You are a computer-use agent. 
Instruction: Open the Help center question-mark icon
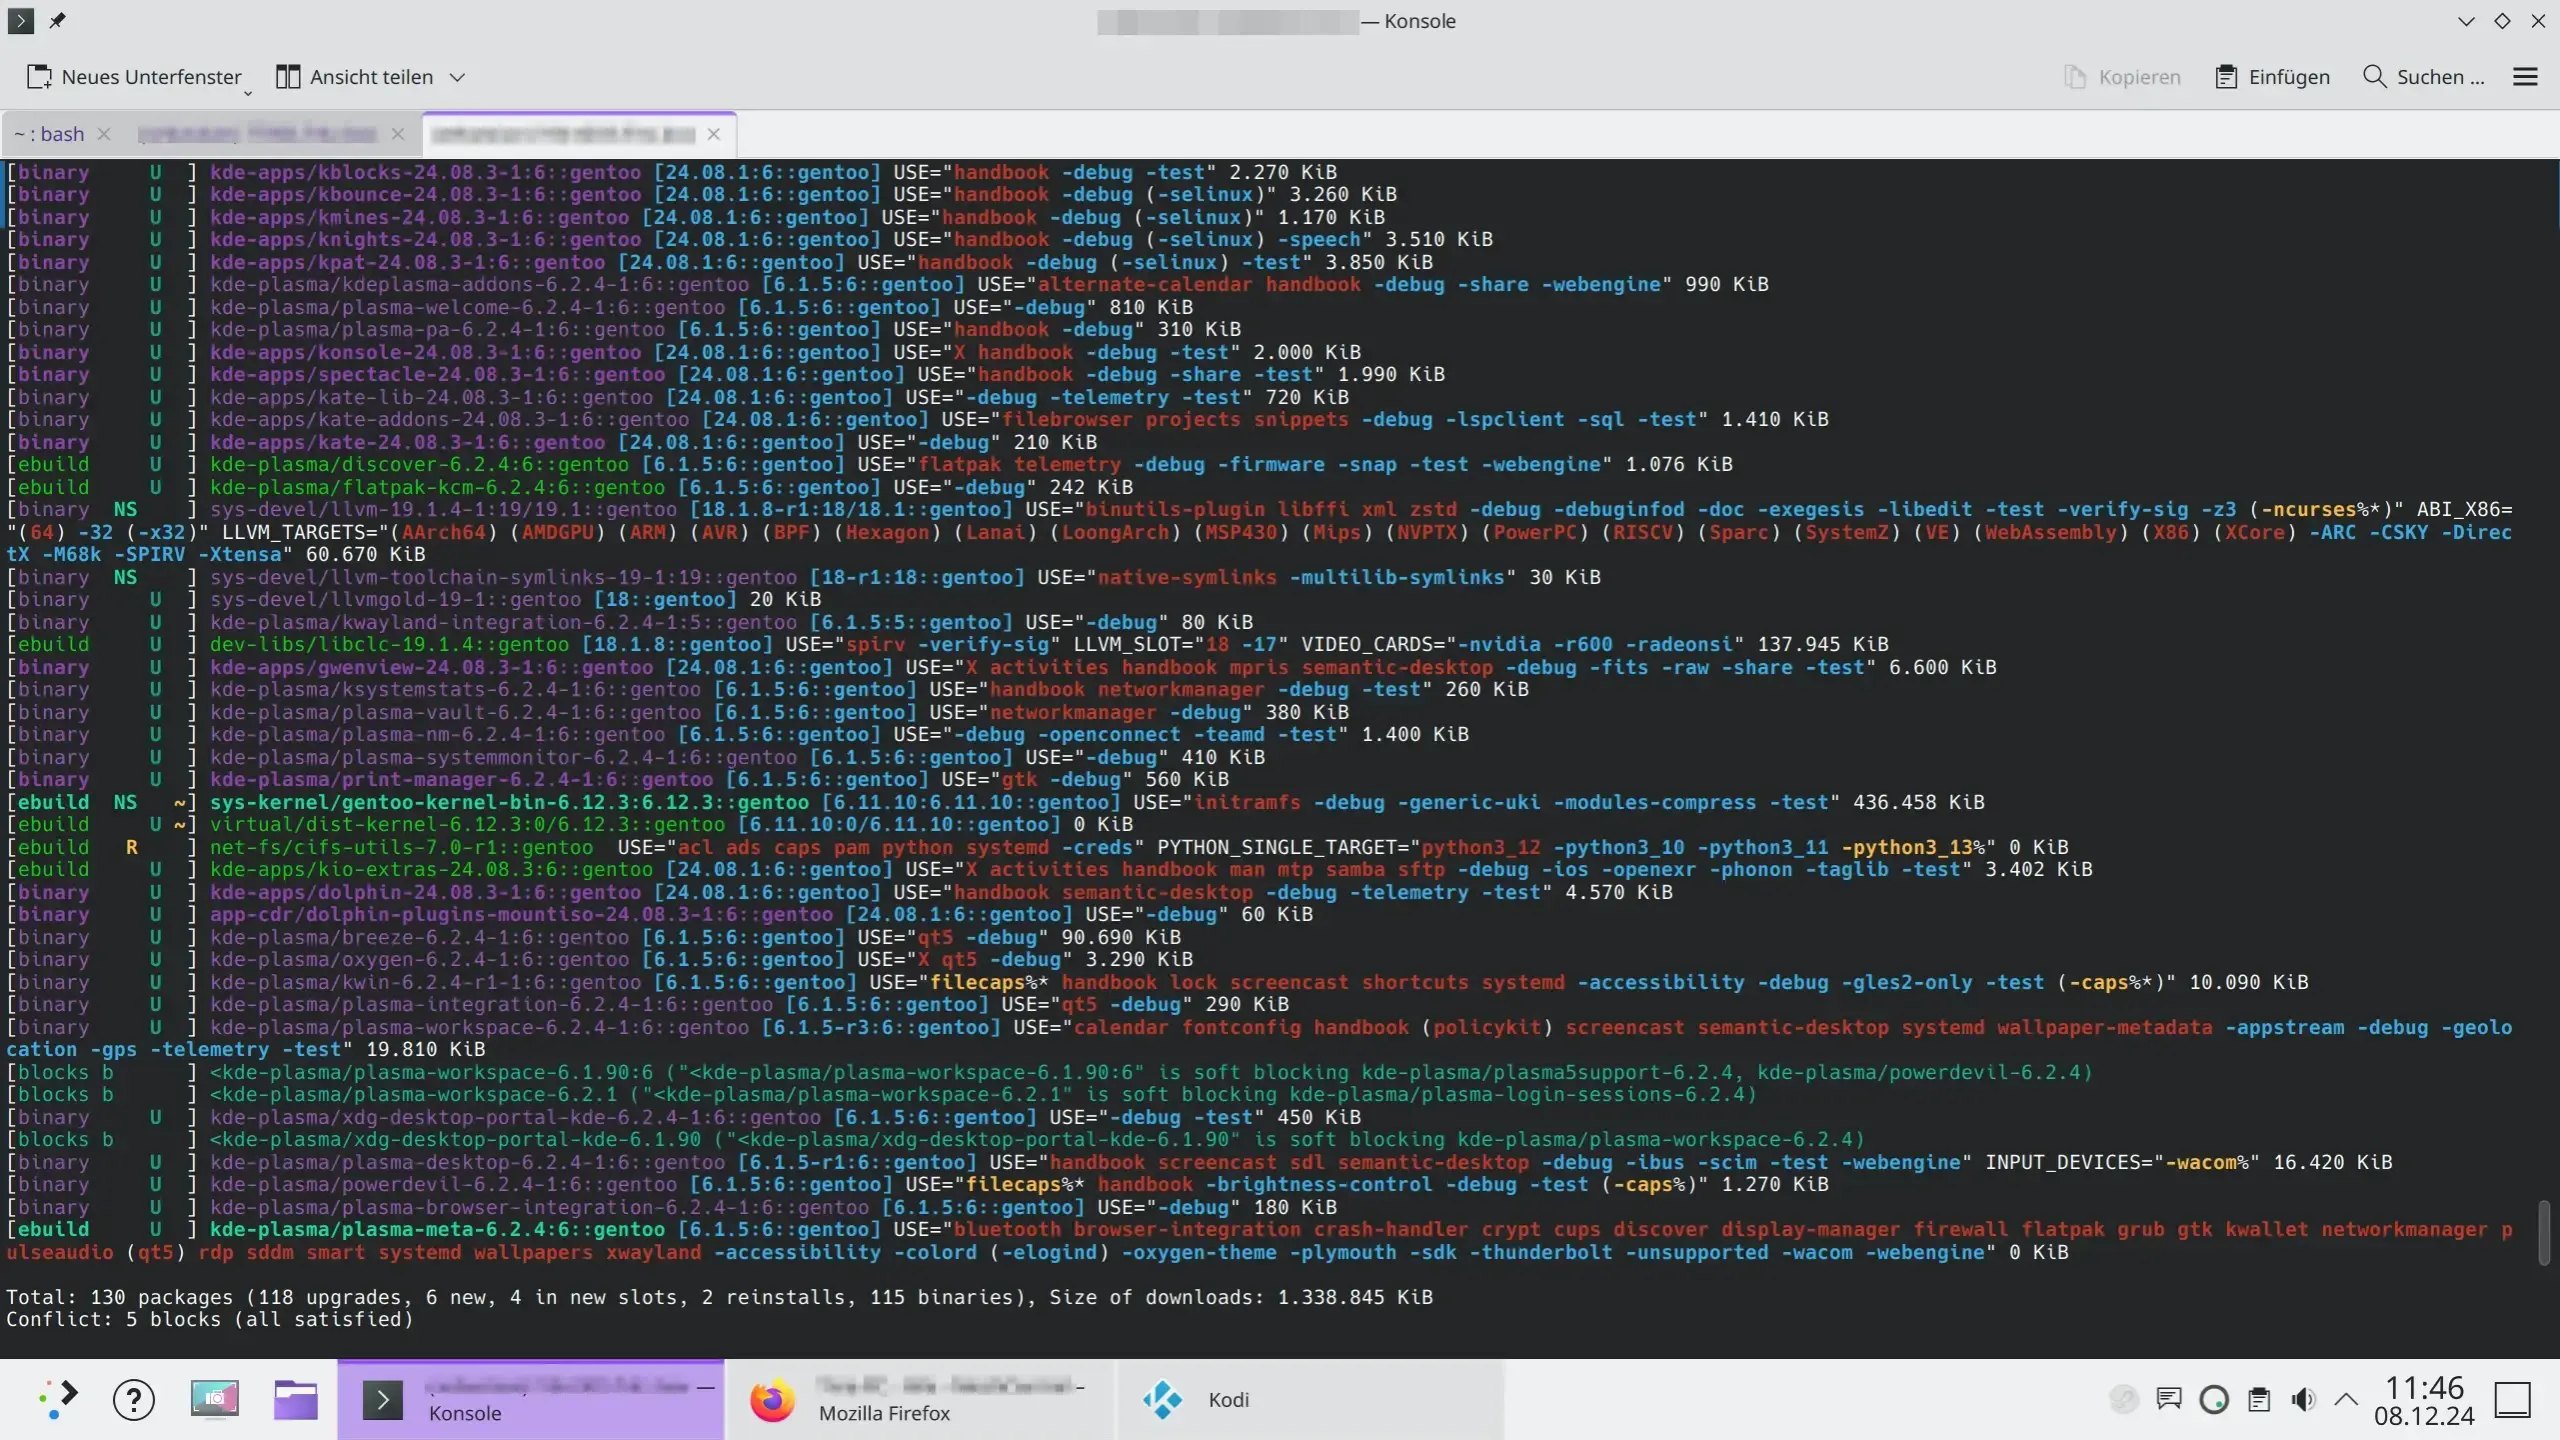[x=134, y=1399]
